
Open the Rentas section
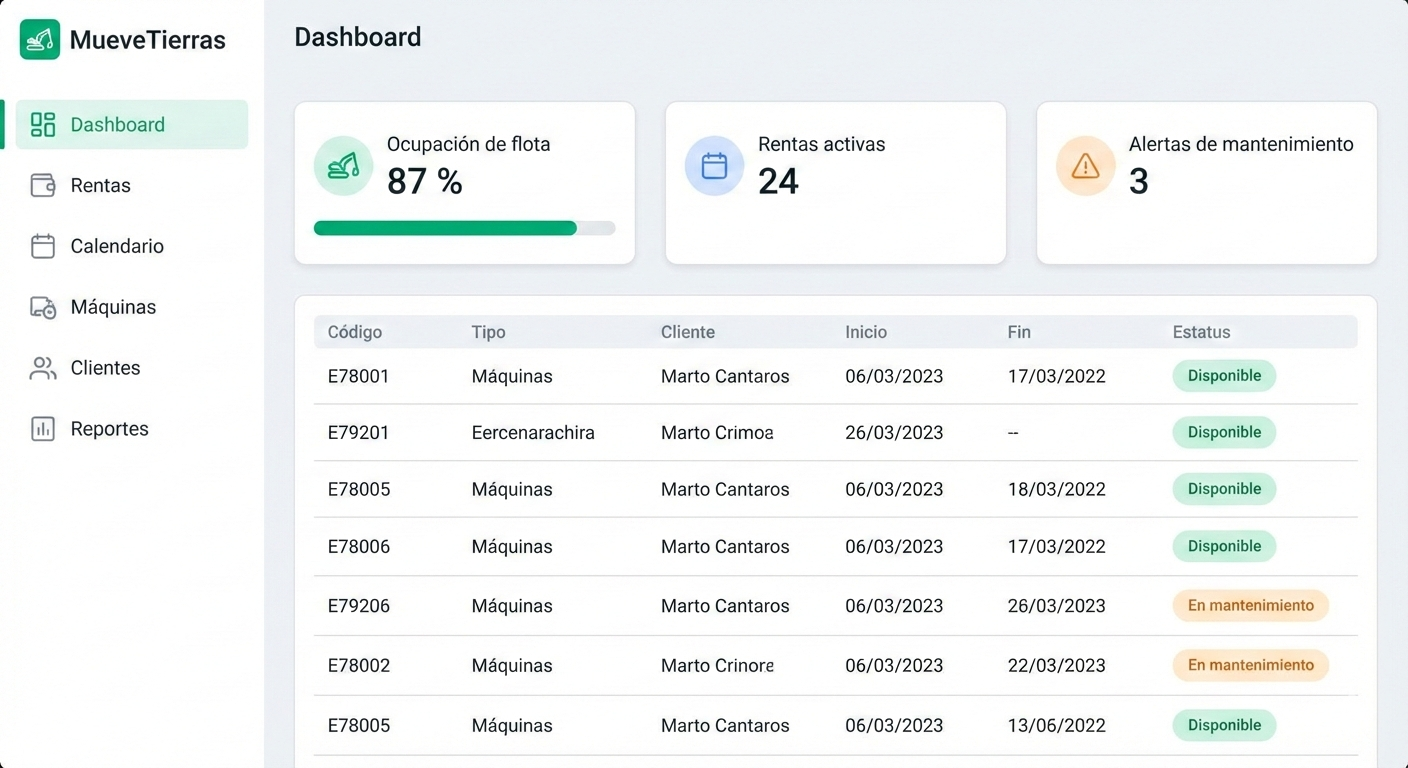click(100, 185)
